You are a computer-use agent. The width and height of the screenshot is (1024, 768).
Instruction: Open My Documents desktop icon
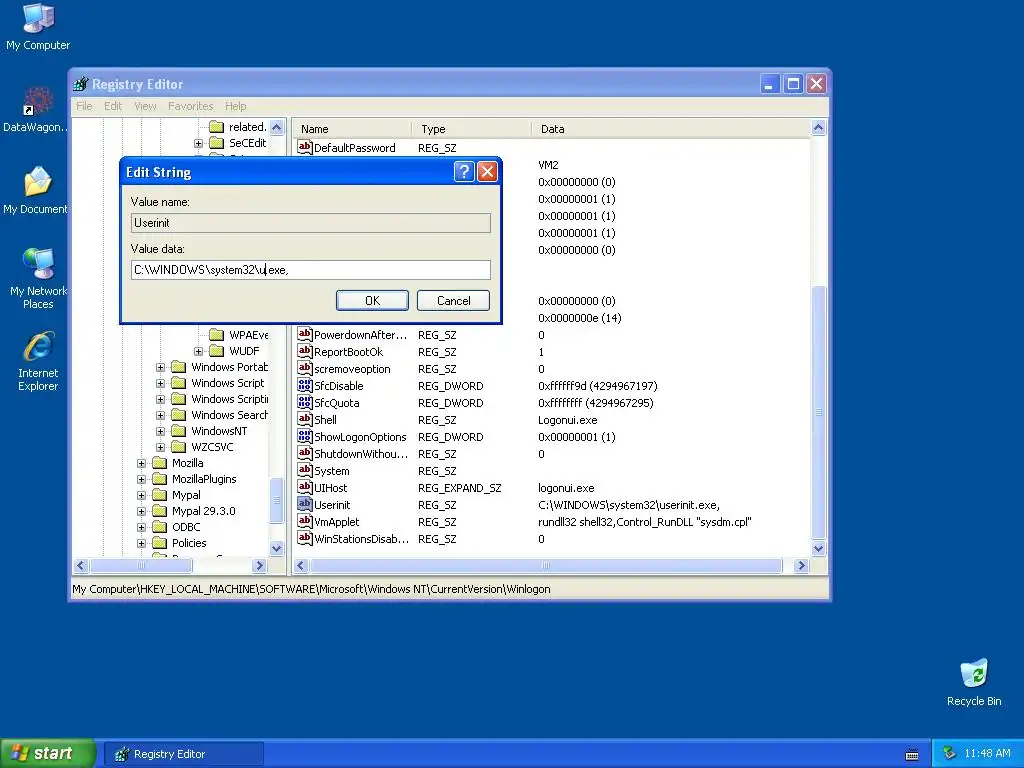(x=35, y=191)
